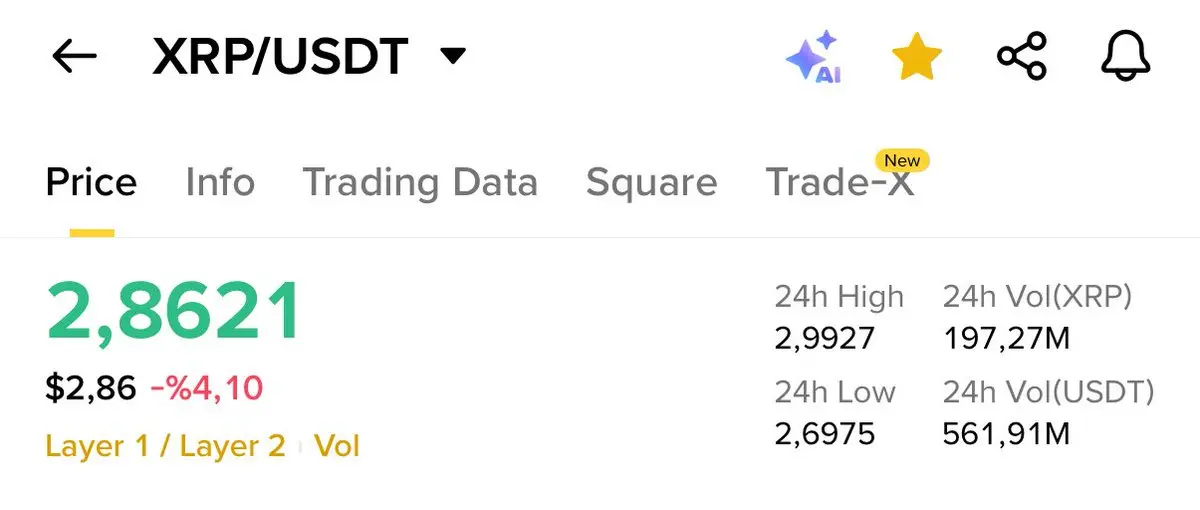
Task: Open the Layer 1 / Layer 2 tag link
Action: (165, 445)
